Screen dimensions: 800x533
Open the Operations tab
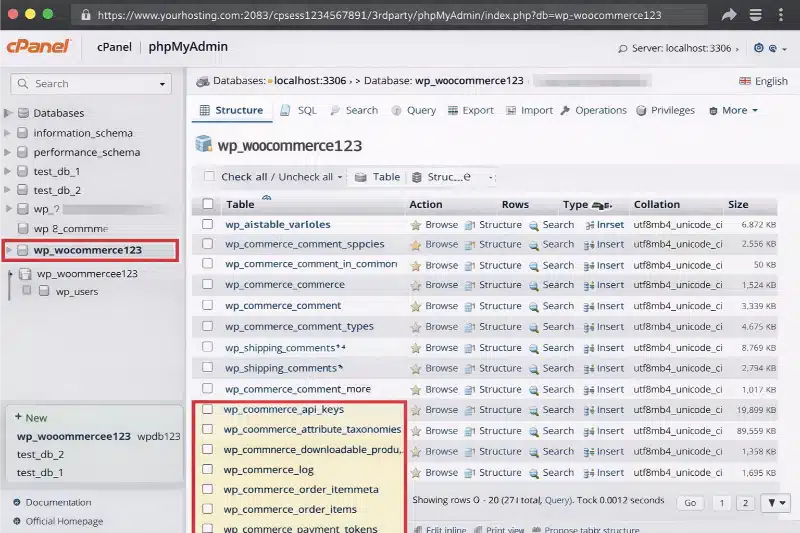(x=593, y=111)
